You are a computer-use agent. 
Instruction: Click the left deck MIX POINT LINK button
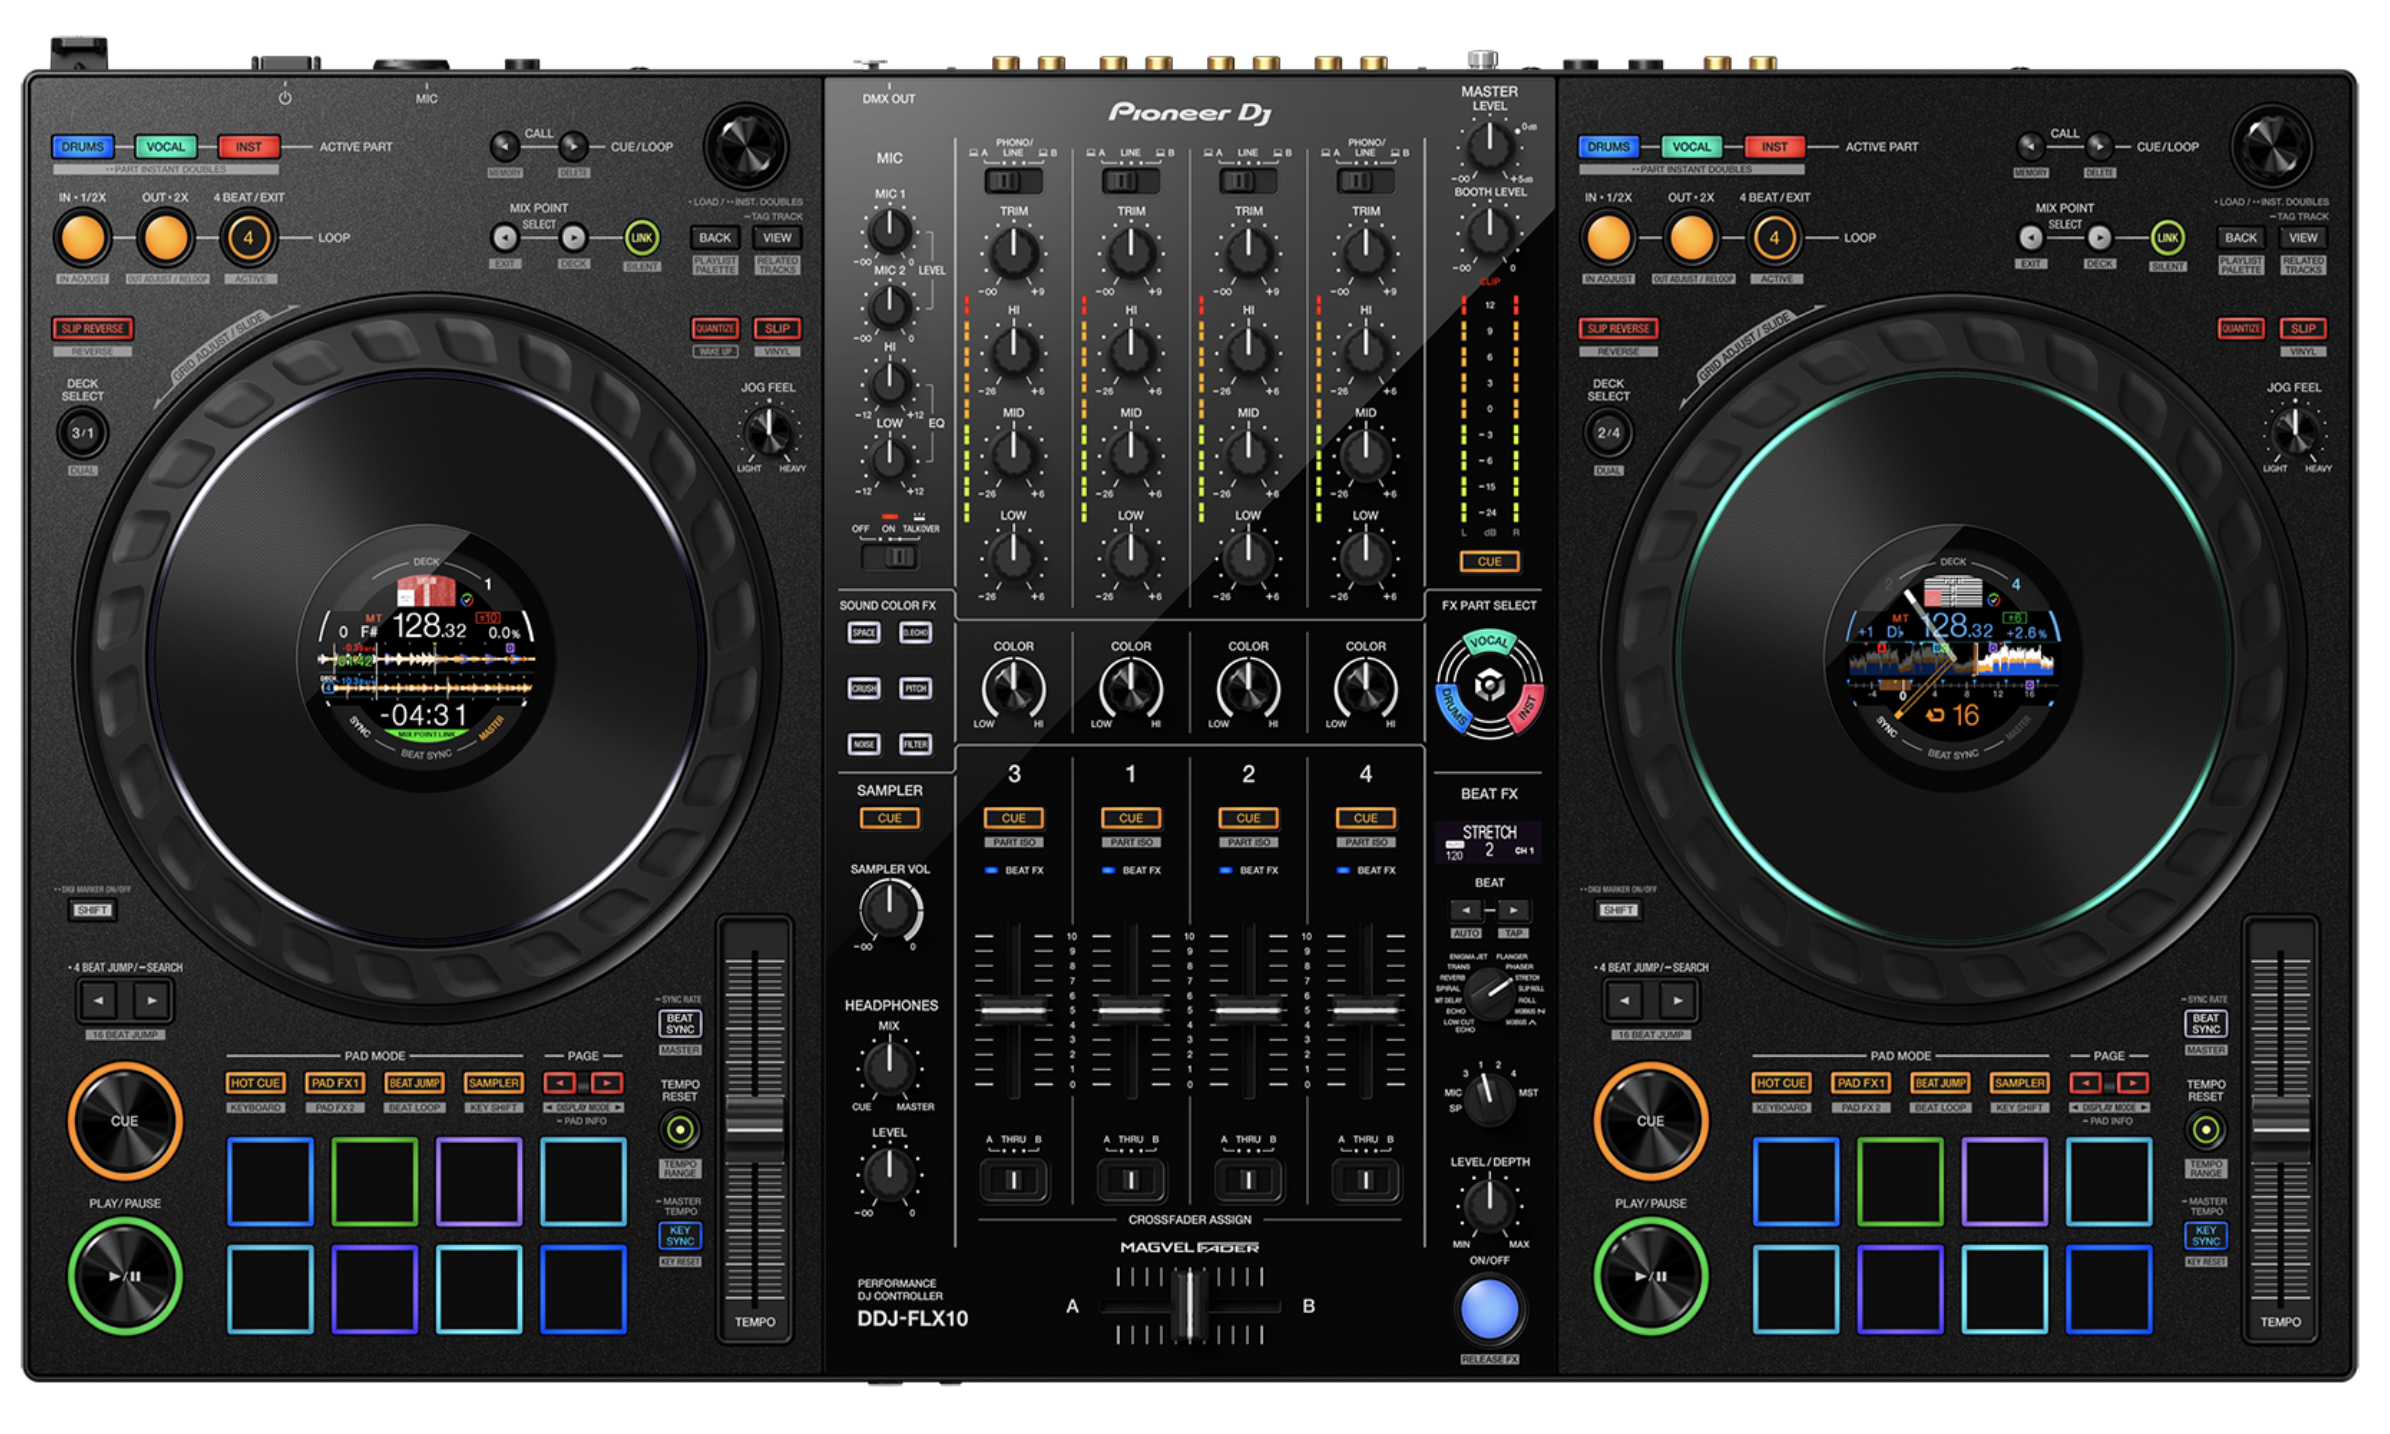(642, 238)
